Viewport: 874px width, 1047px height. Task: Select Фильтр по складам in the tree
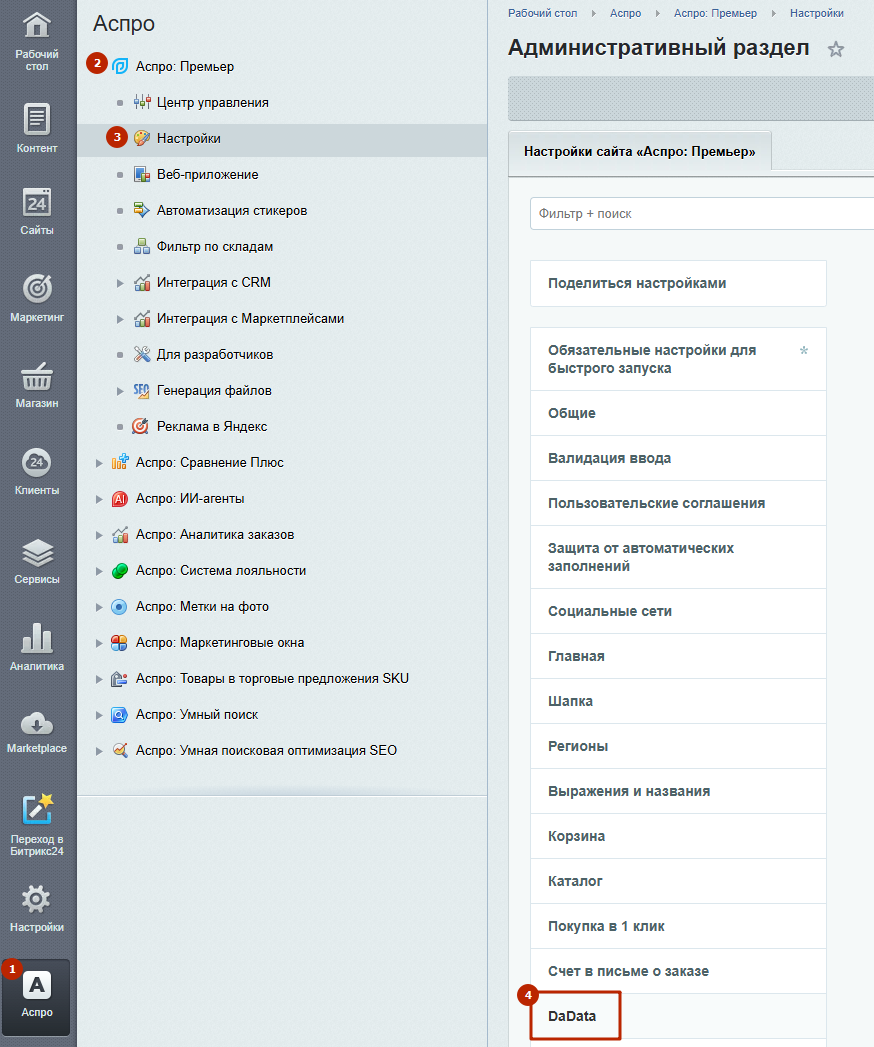(x=215, y=246)
